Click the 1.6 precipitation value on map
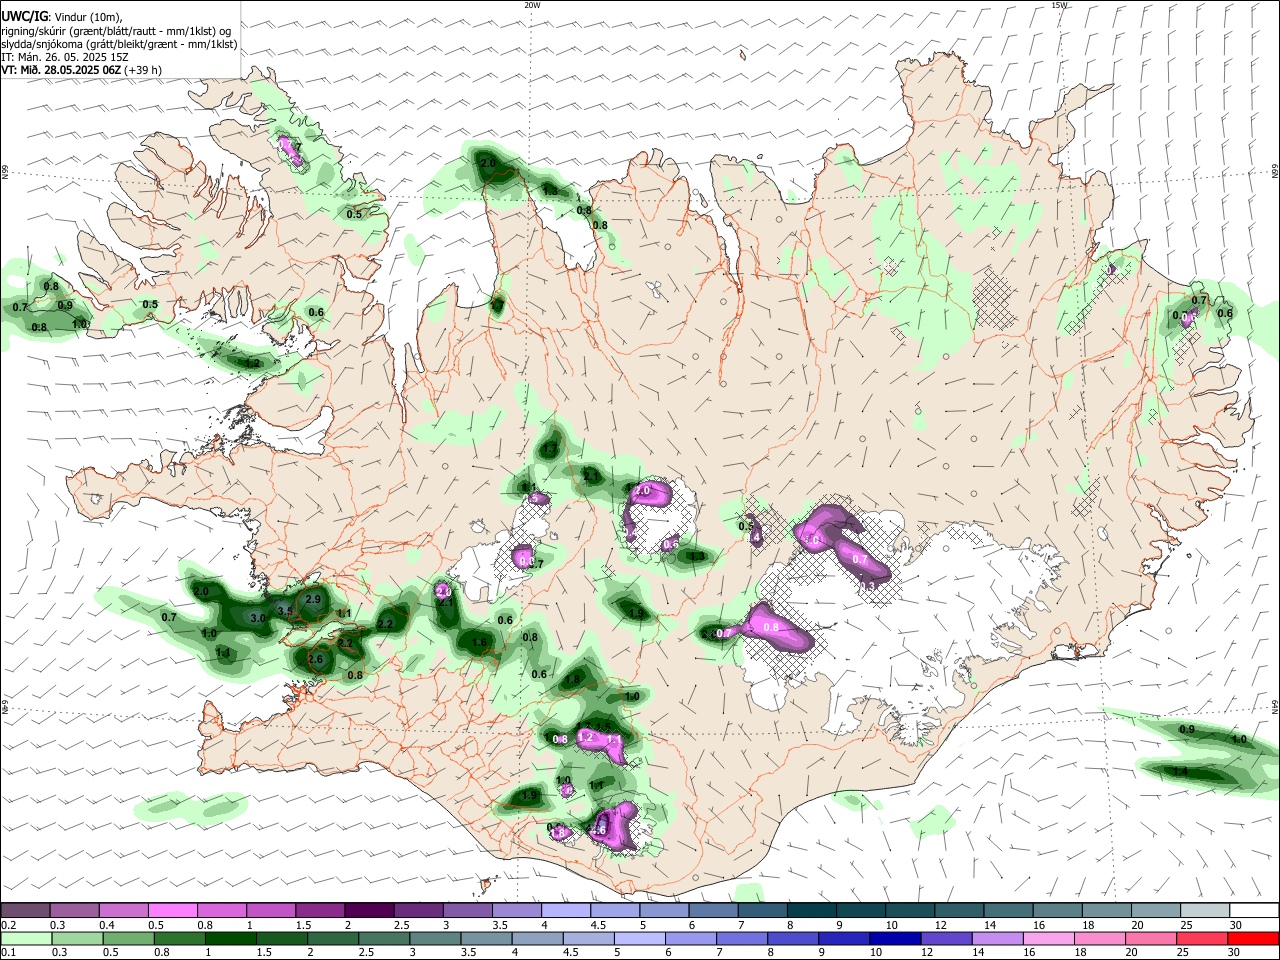Image resolution: width=1280 pixels, height=960 pixels. point(479,643)
